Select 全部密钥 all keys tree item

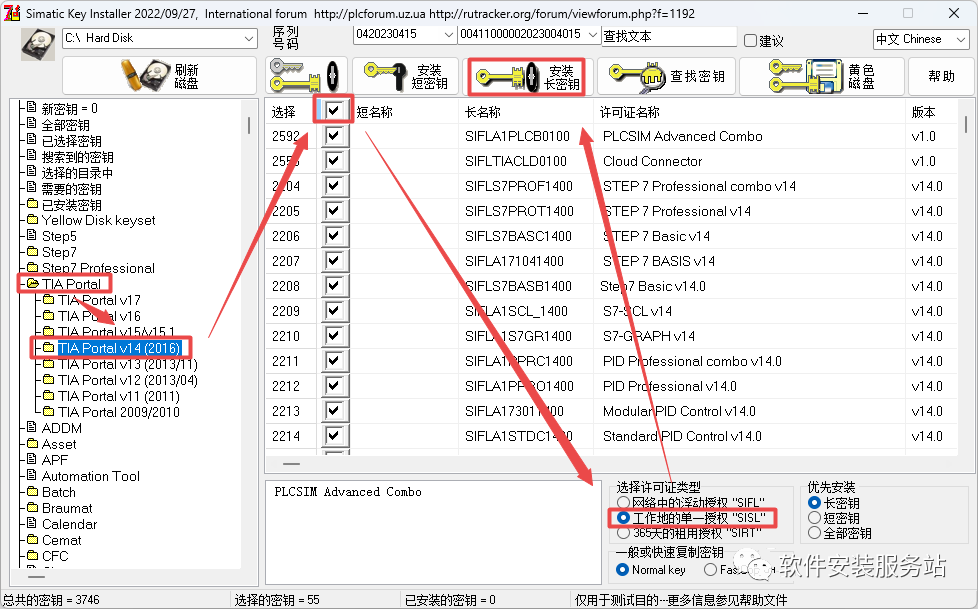tap(65, 125)
